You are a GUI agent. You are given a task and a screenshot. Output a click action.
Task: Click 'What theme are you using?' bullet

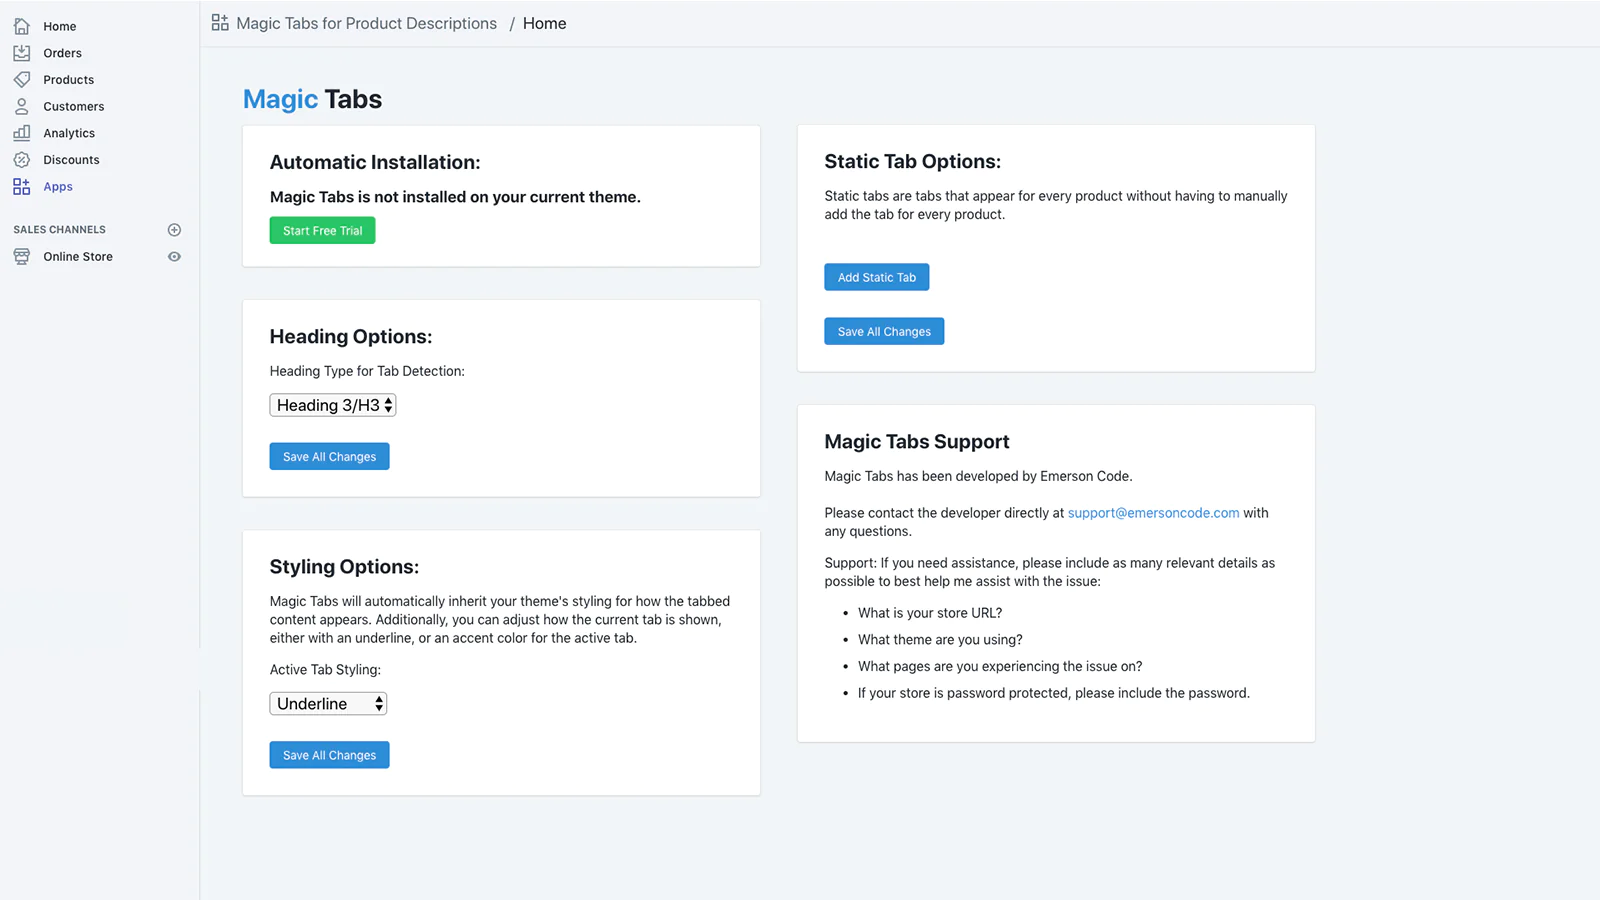coord(940,640)
